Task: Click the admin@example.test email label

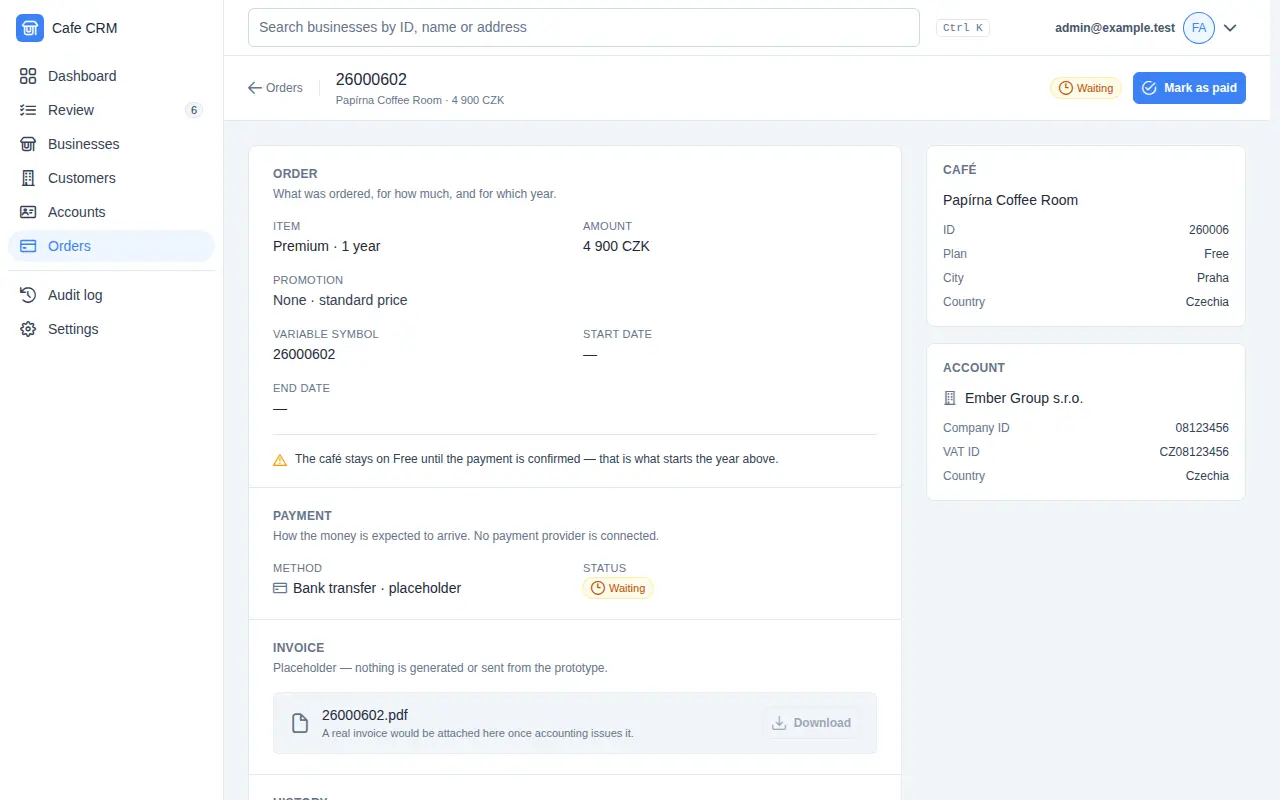Action: click(1115, 28)
